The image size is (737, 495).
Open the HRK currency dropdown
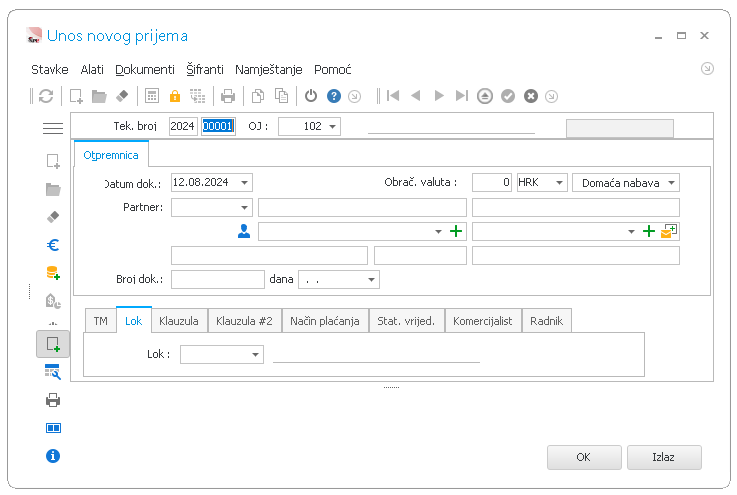tap(559, 182)
